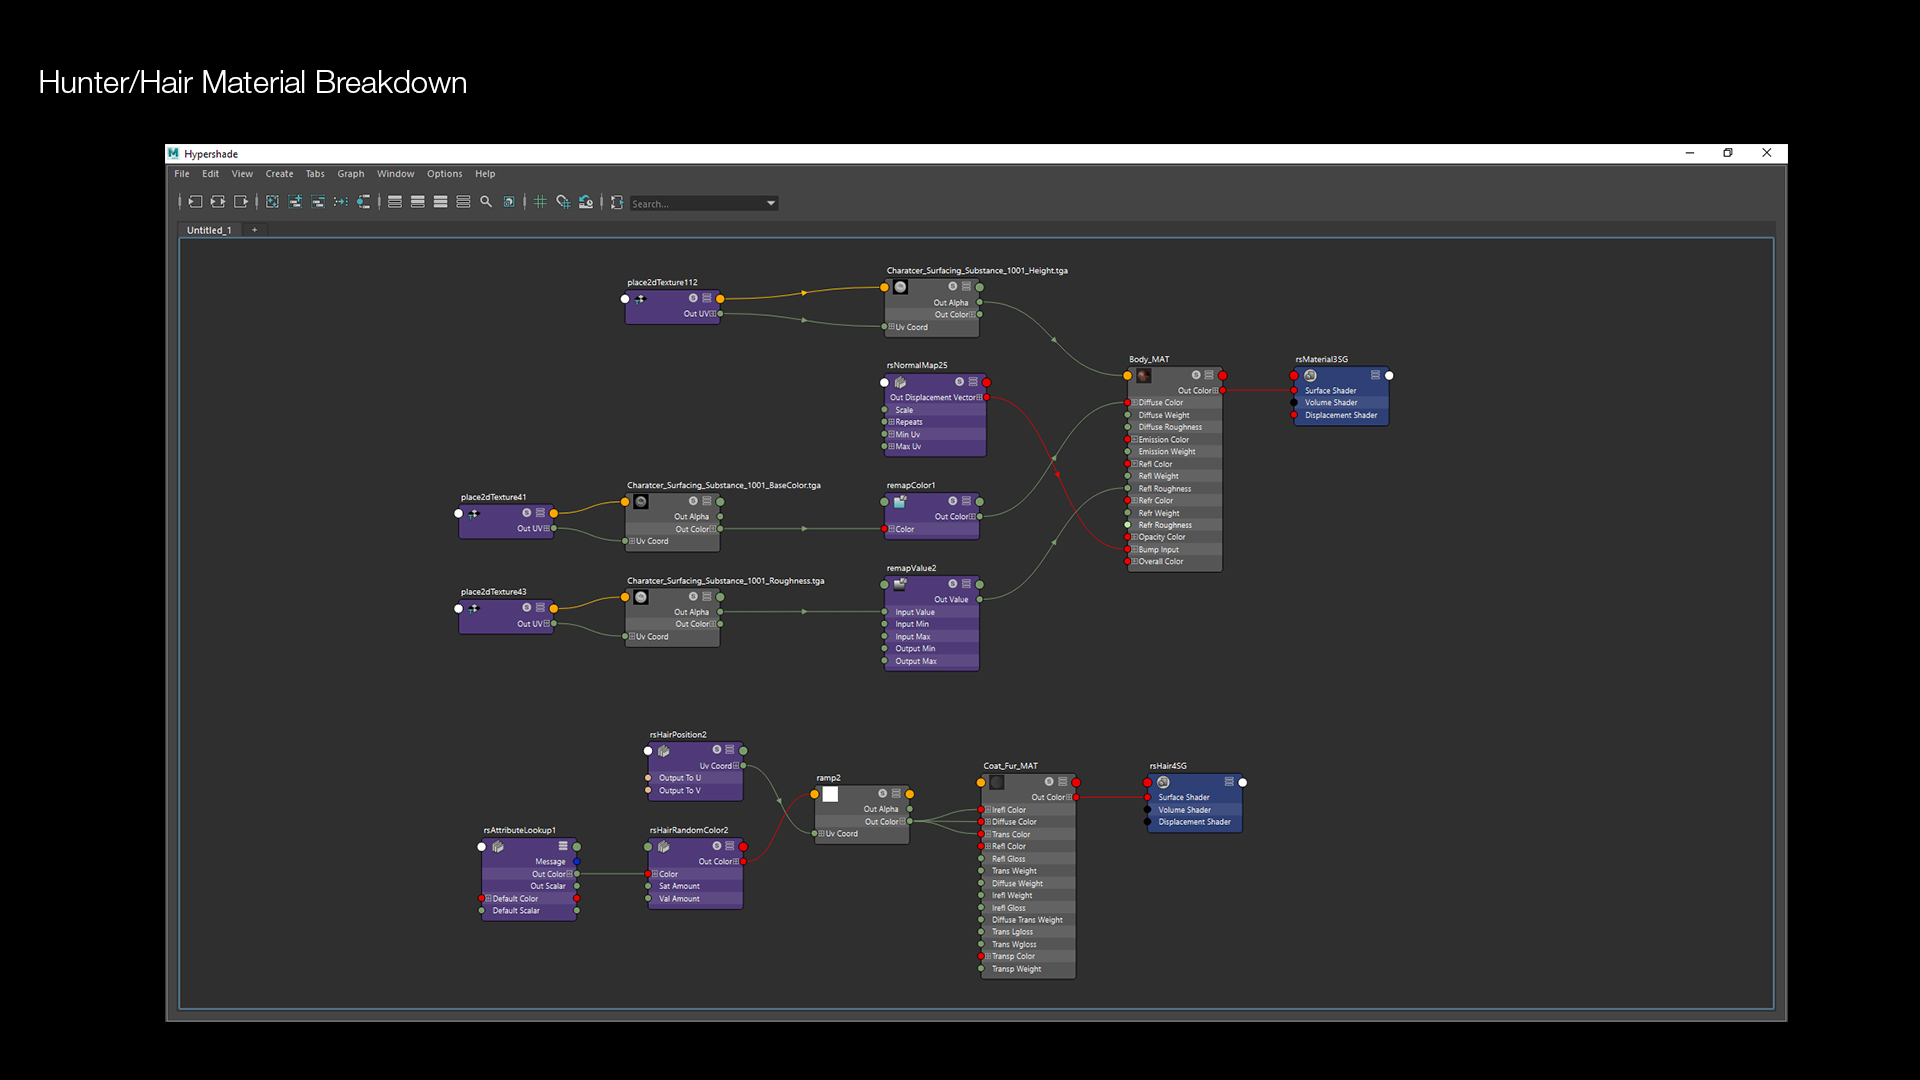Click the rsHairPosition2 node icon
The height and width of the screenshot is (1080, 1920).
(x=663, y=750)
